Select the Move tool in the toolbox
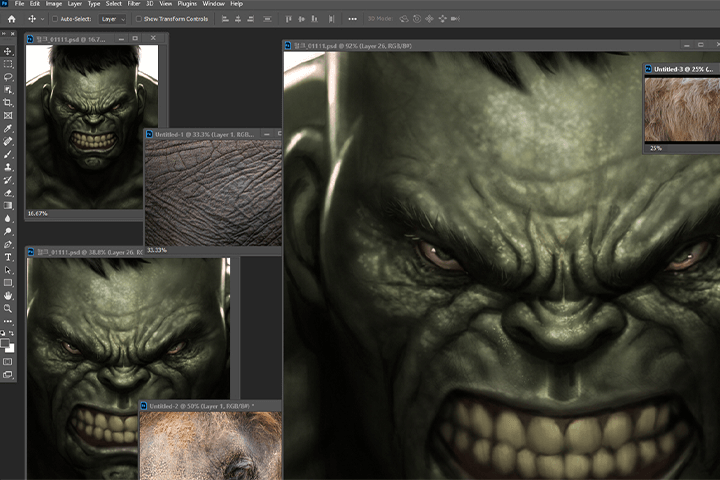The height and width of the screenshot is (480, 720). 8,51
